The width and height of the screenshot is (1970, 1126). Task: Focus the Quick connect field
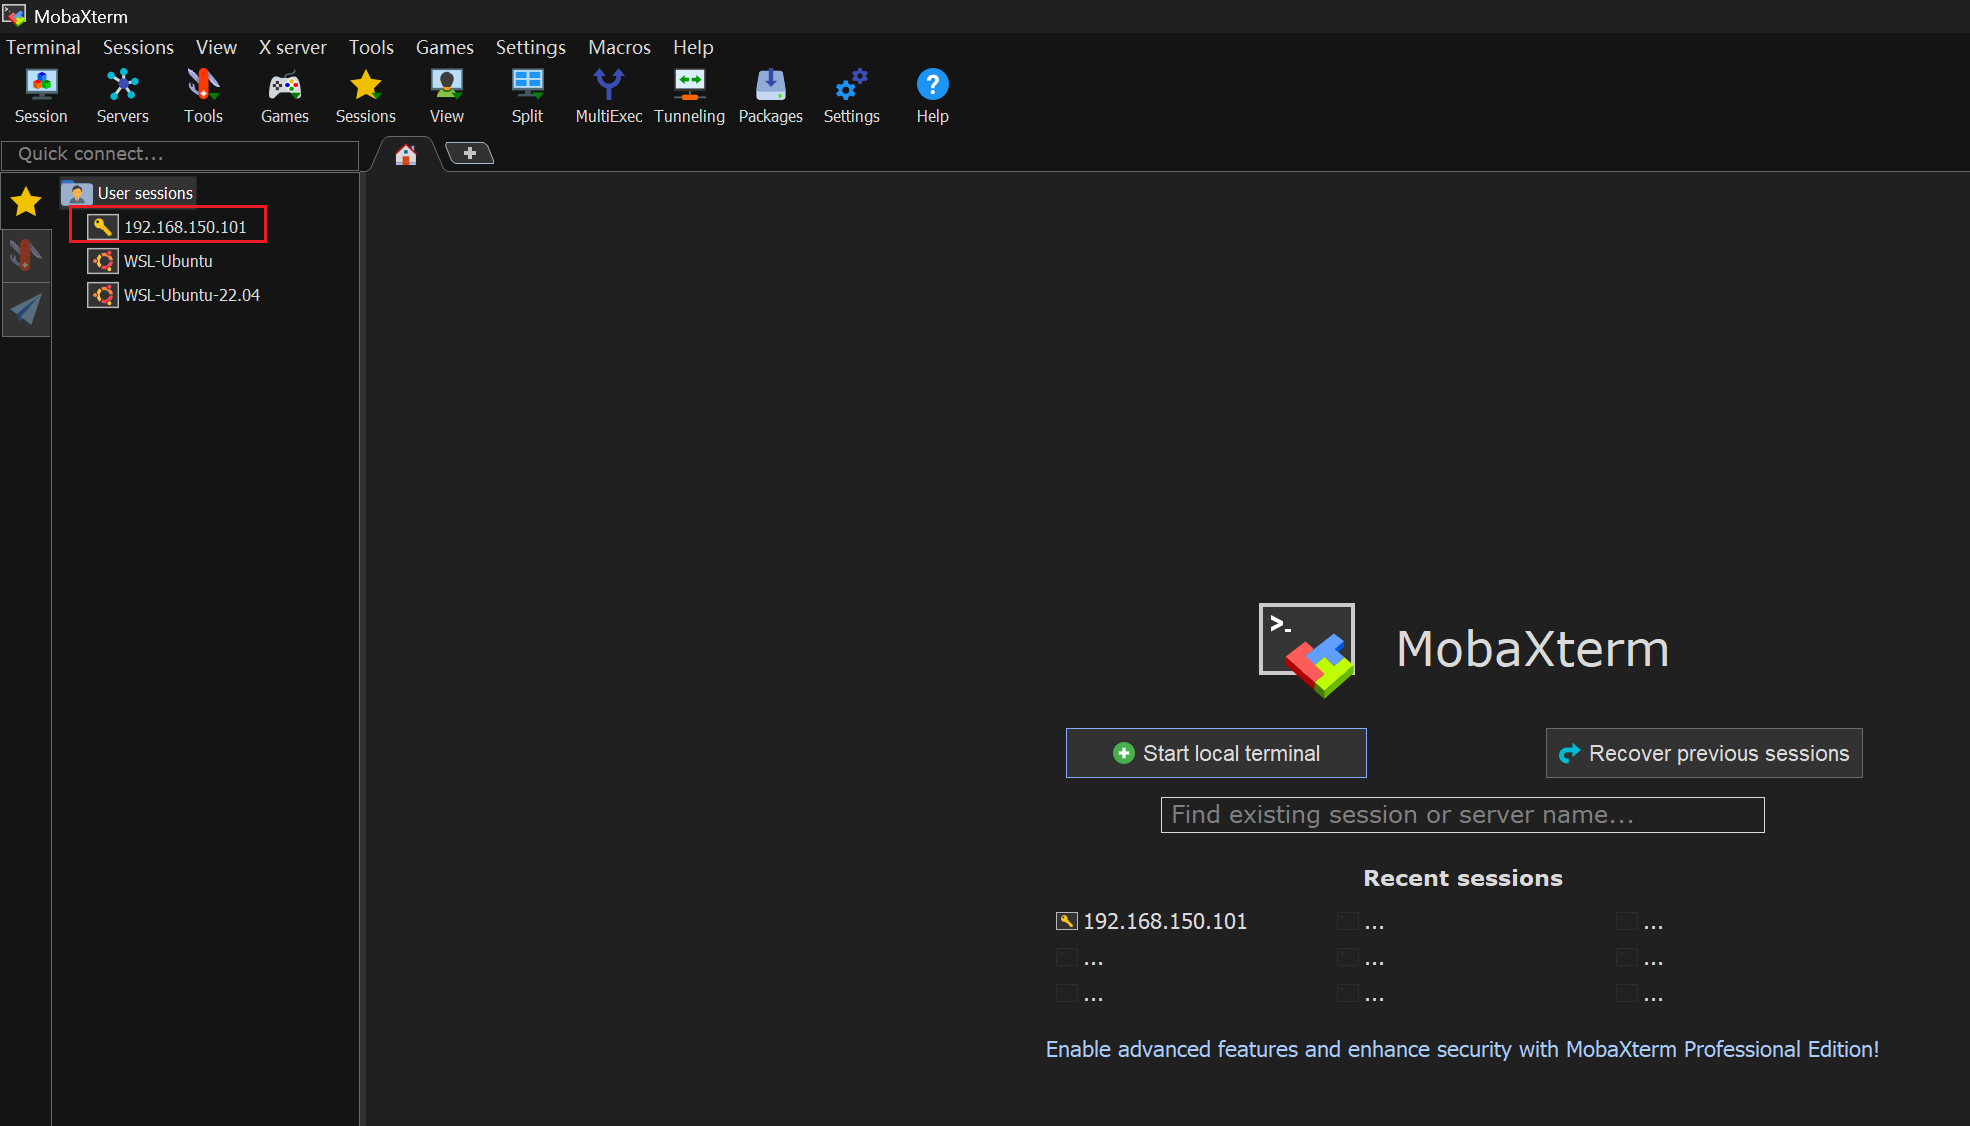(x=180, y=154)
